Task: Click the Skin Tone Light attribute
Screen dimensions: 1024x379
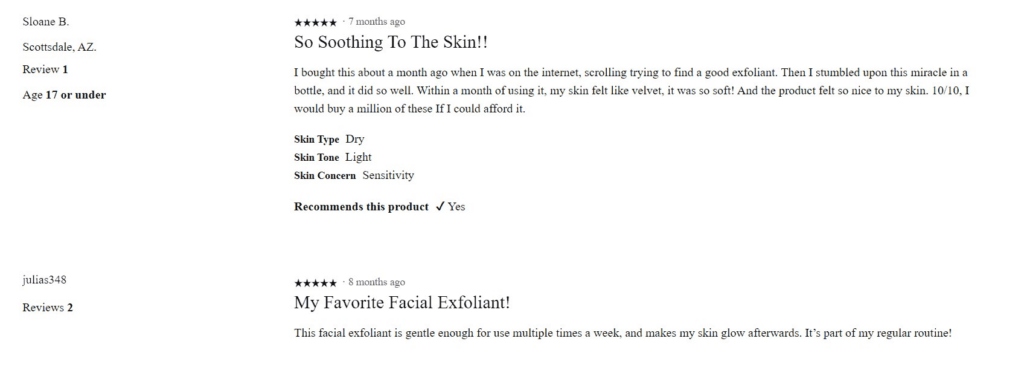Action: [x=332, y=157]
